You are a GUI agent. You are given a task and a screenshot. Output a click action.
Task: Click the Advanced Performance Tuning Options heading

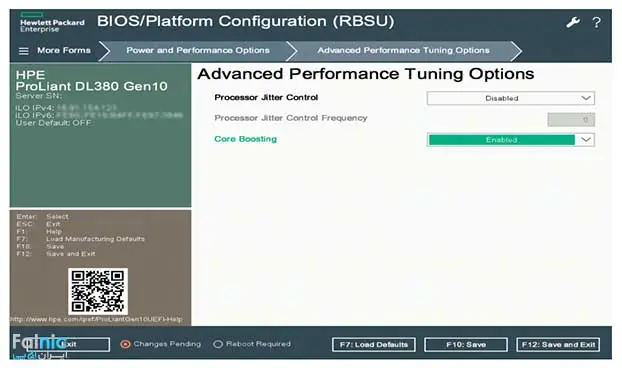(x=366, y=74)
